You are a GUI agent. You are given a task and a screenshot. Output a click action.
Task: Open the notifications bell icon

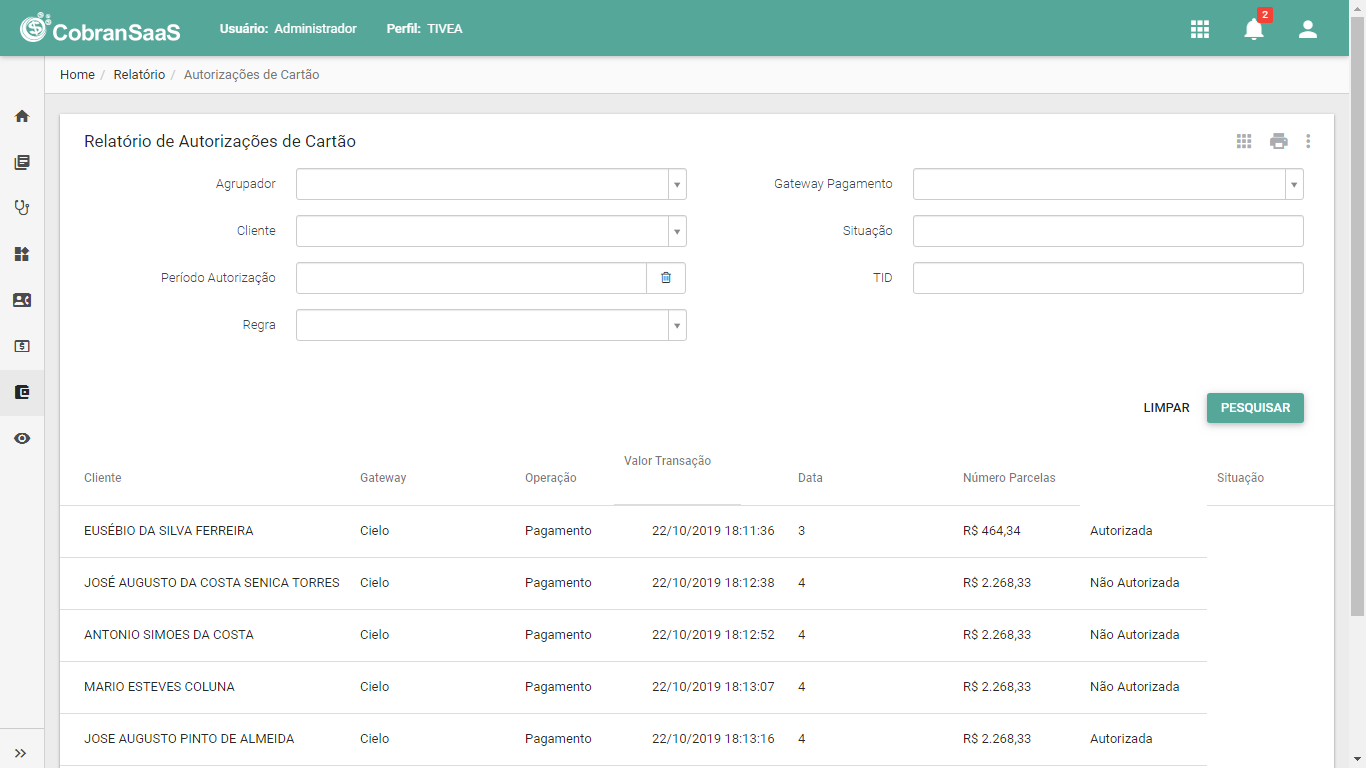point(1254,29)
